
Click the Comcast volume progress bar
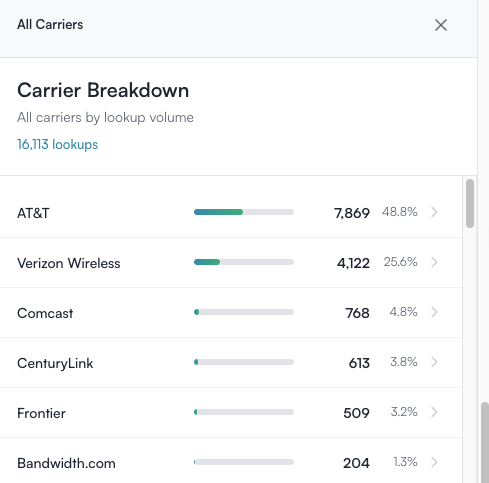(x=244, y=312)
